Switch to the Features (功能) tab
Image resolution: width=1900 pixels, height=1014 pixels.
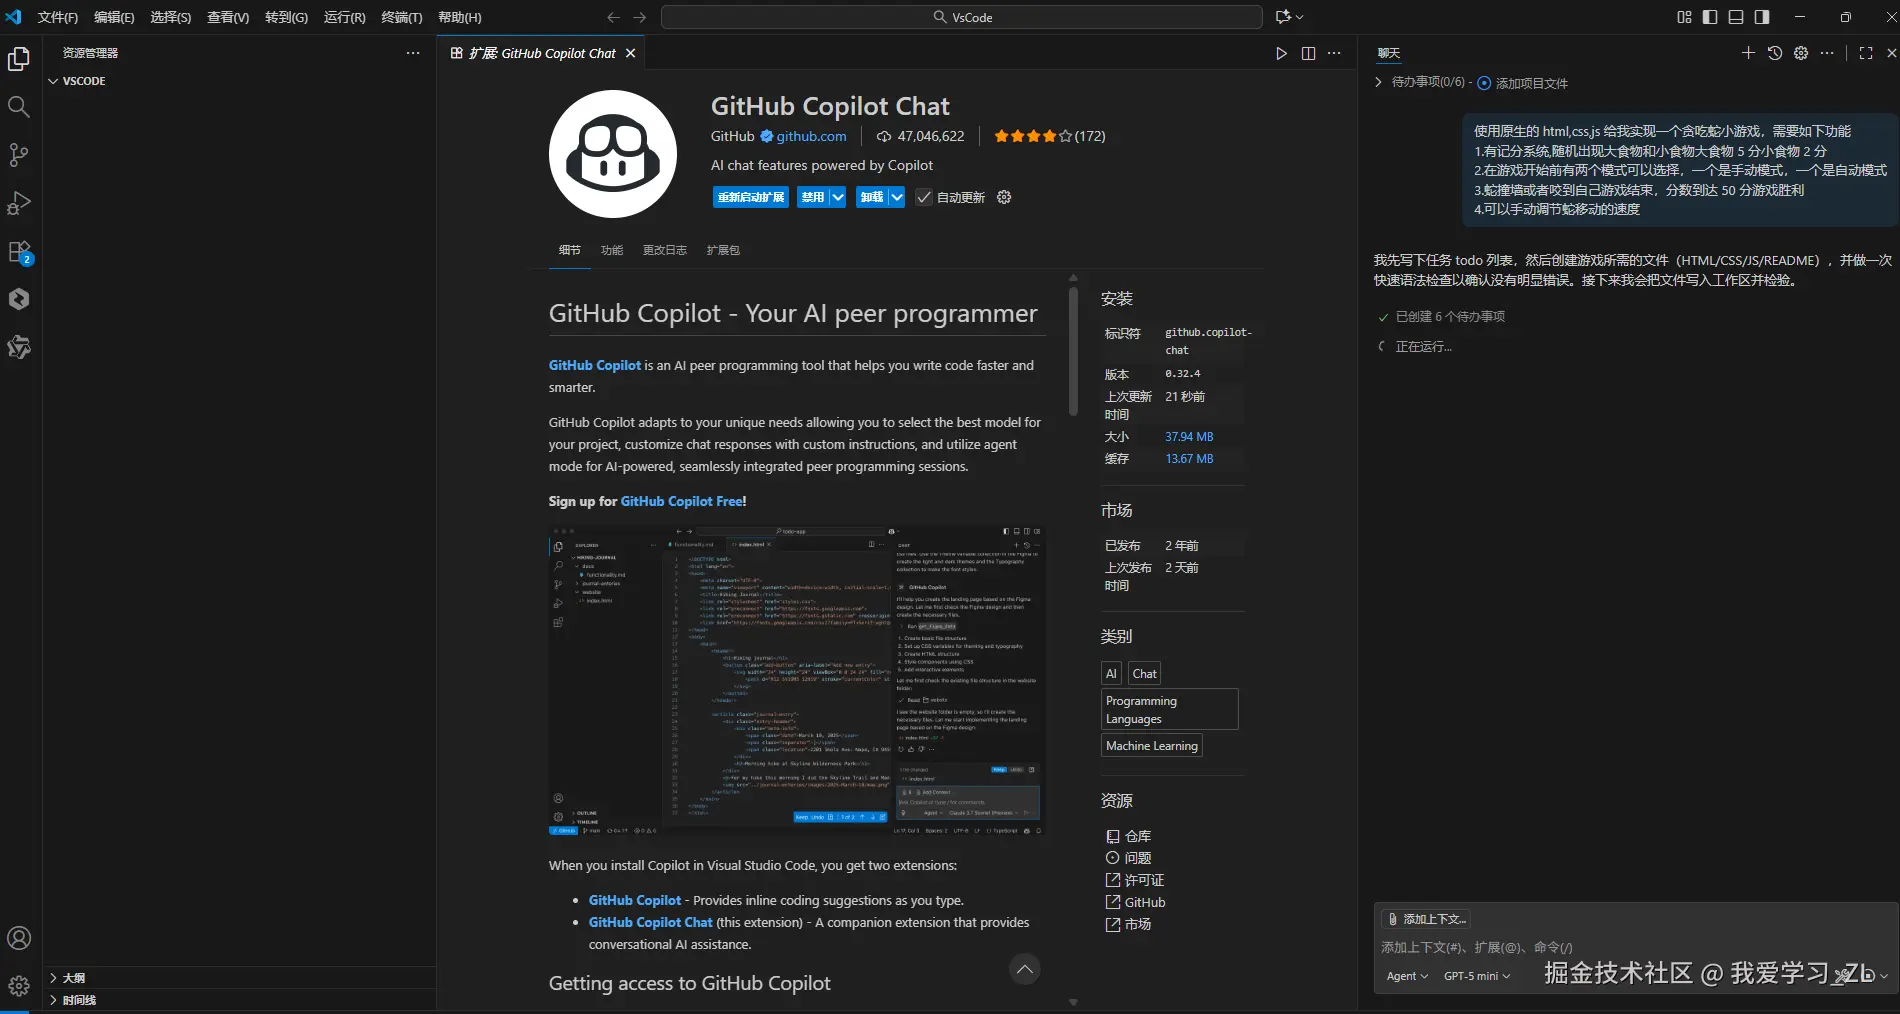612,250
